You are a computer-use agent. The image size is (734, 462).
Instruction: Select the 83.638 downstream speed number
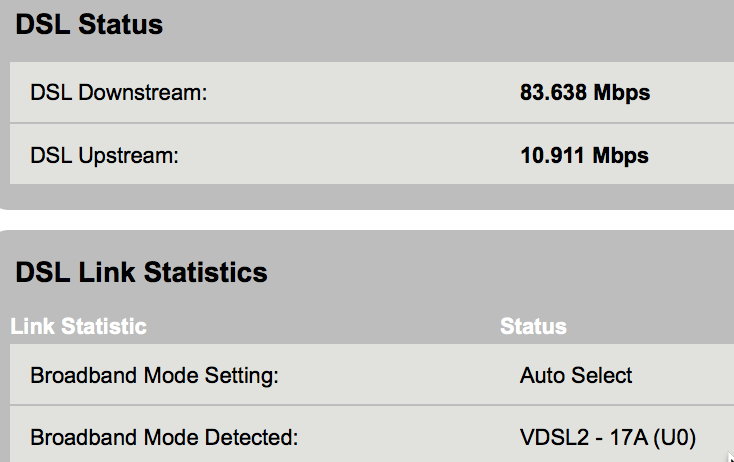click(554, 94)
